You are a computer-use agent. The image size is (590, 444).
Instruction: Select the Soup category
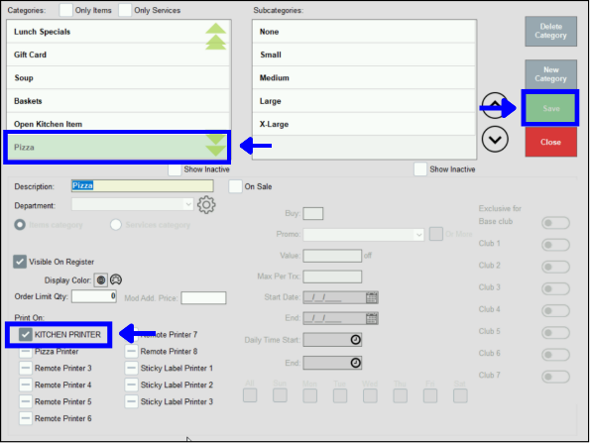tap(119, 78)
